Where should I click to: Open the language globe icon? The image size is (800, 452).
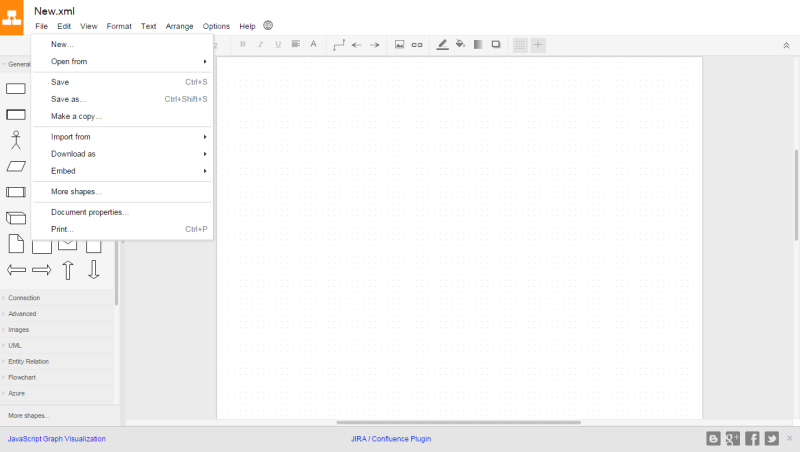pos(268,26)
